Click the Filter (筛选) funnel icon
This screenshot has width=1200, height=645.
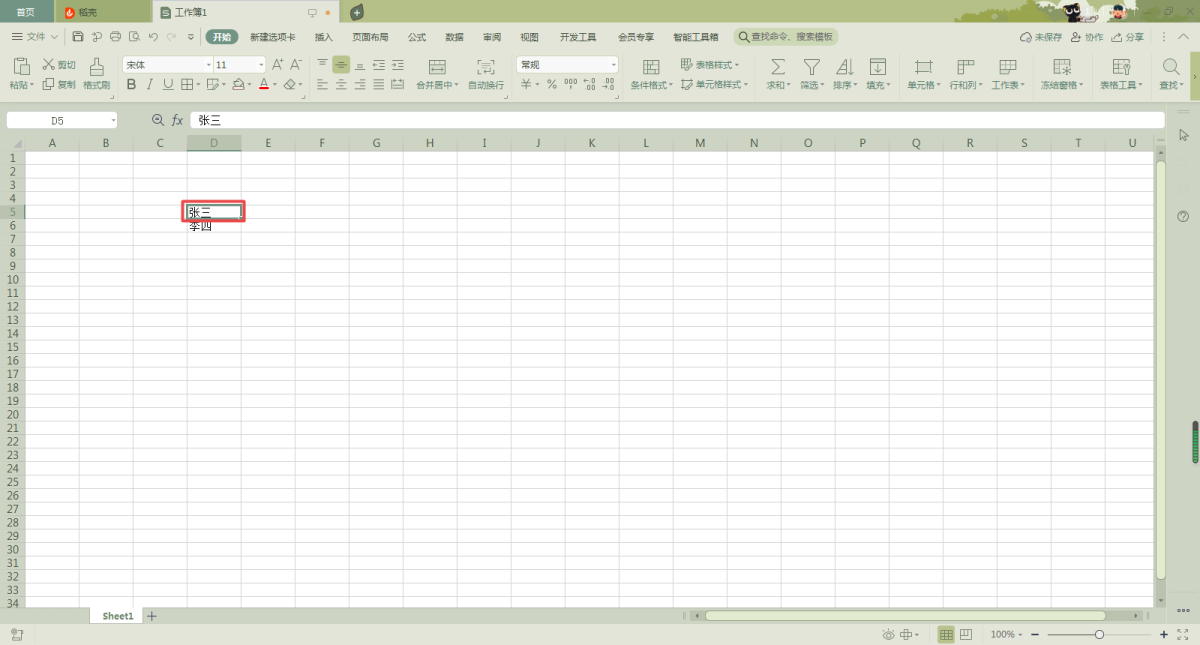click(811, 67)
